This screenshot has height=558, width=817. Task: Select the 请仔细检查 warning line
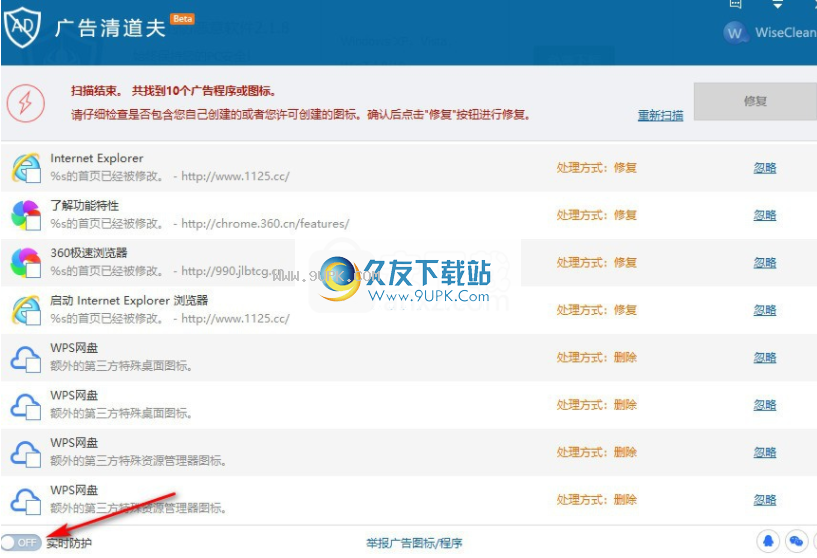pos(301,115)
